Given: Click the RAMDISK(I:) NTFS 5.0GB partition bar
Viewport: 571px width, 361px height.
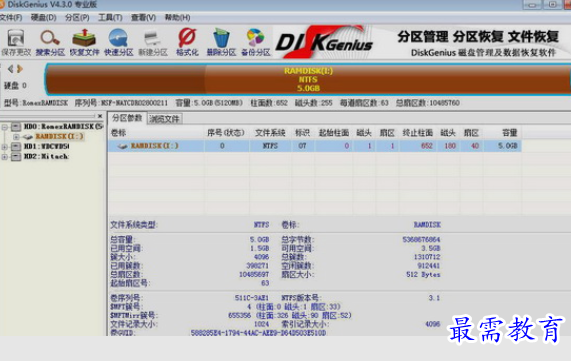Looking at the screenshot, I should (x=308, y=79).
